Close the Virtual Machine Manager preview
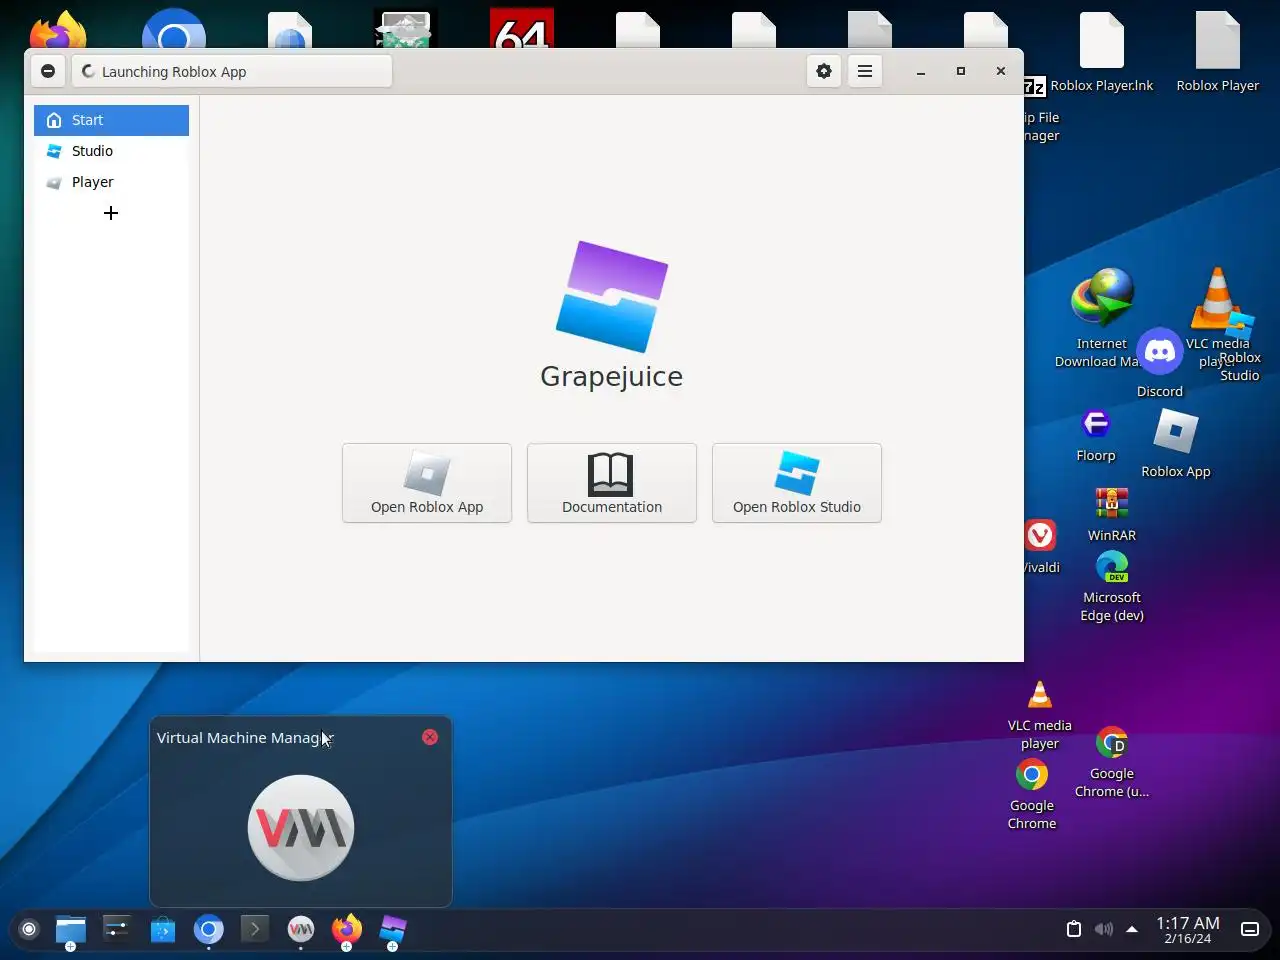Image resolution: width=1280 pixels, height=960 pixels. (430, 737)
